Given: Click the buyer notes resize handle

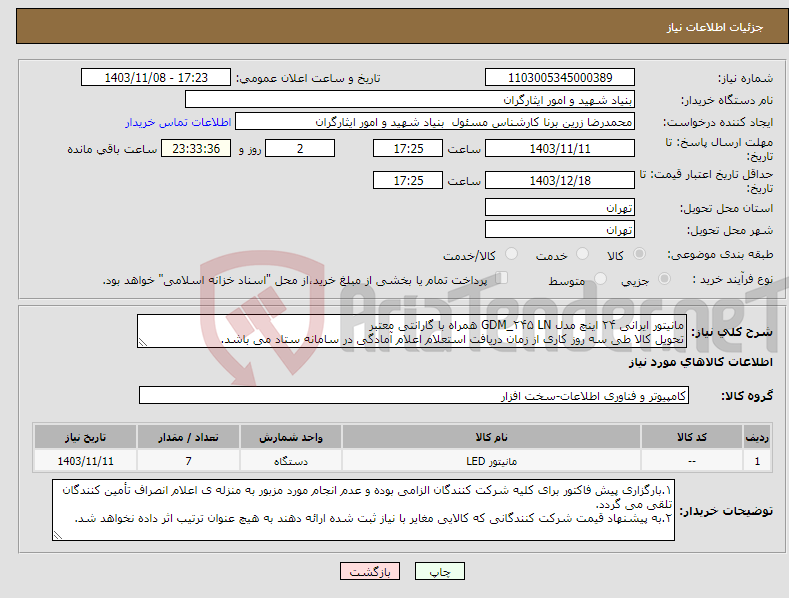Looking at the screenshot, I should pyautogui.click(x=58, y=535).
